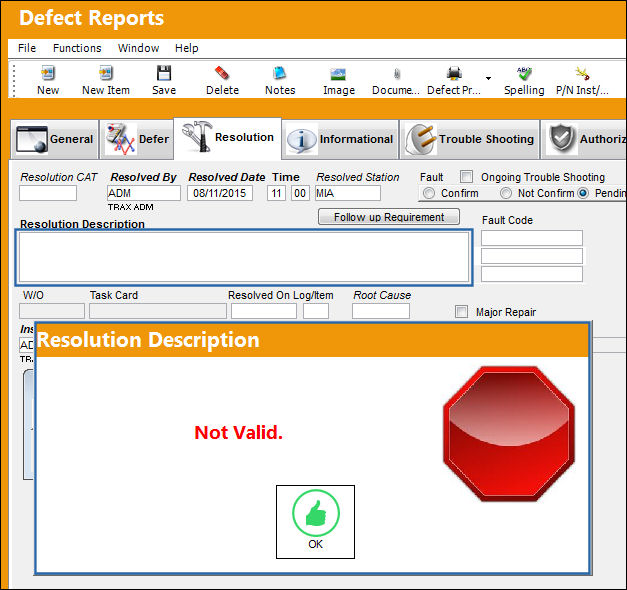Enable Ongoing Trouble Shooting checkbox
Image resolution: width=627 pixels, height=590 pixels.
(466, 176)
